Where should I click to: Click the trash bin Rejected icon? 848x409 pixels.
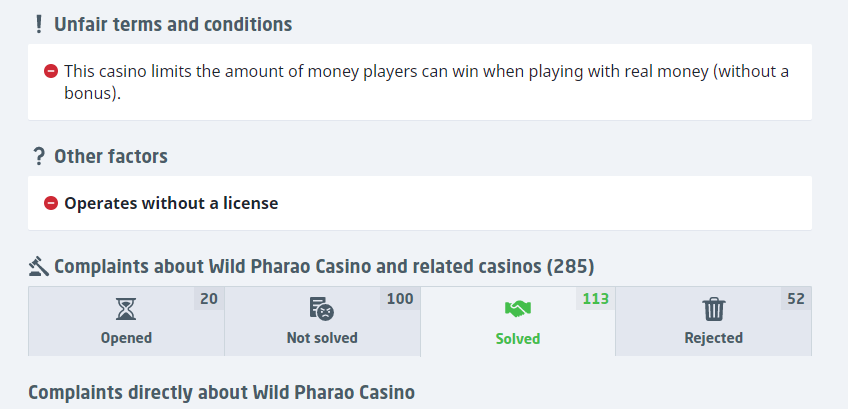713,308
